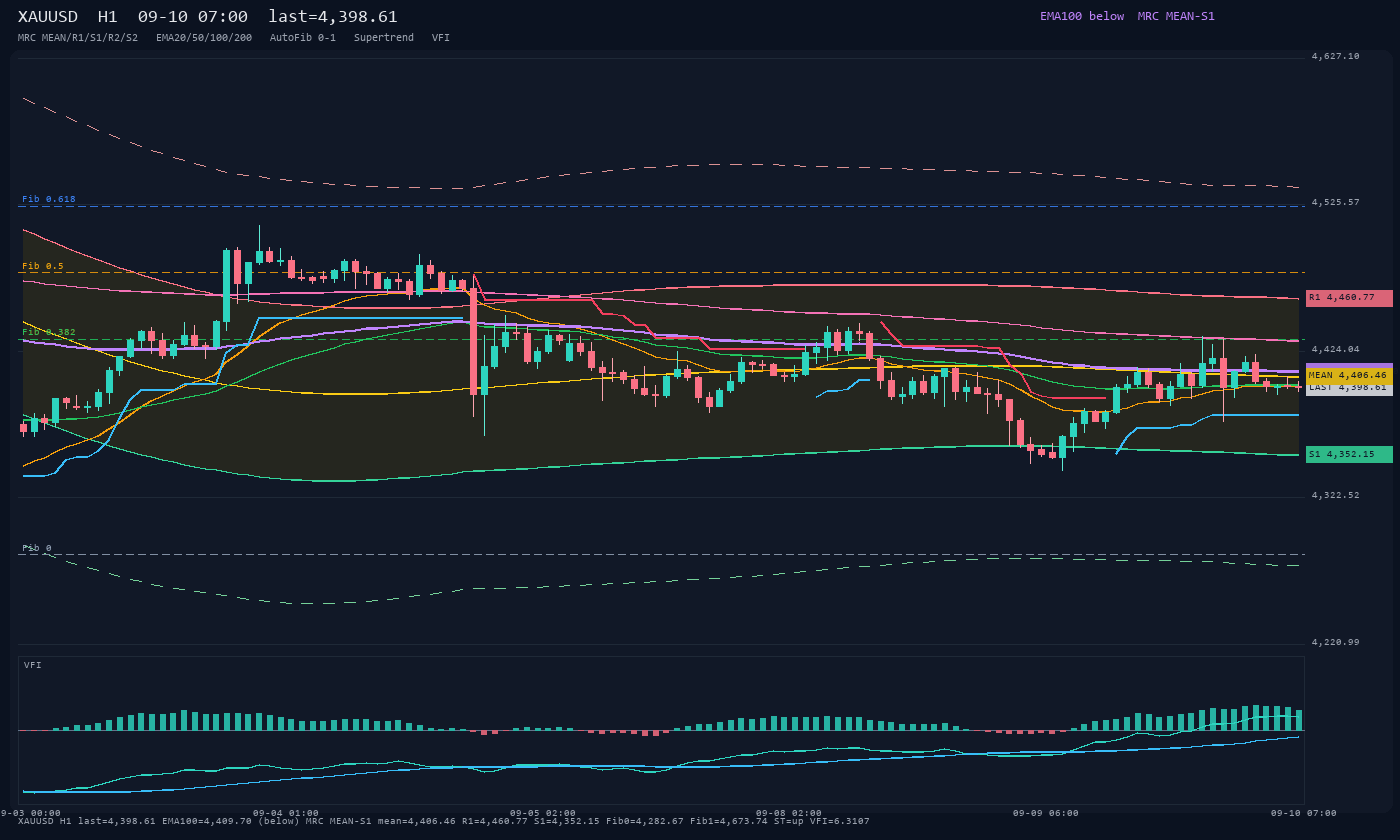Click the 09-05 02:00 time axis label
Screen dimensions: 1400x840
[543, 813]
